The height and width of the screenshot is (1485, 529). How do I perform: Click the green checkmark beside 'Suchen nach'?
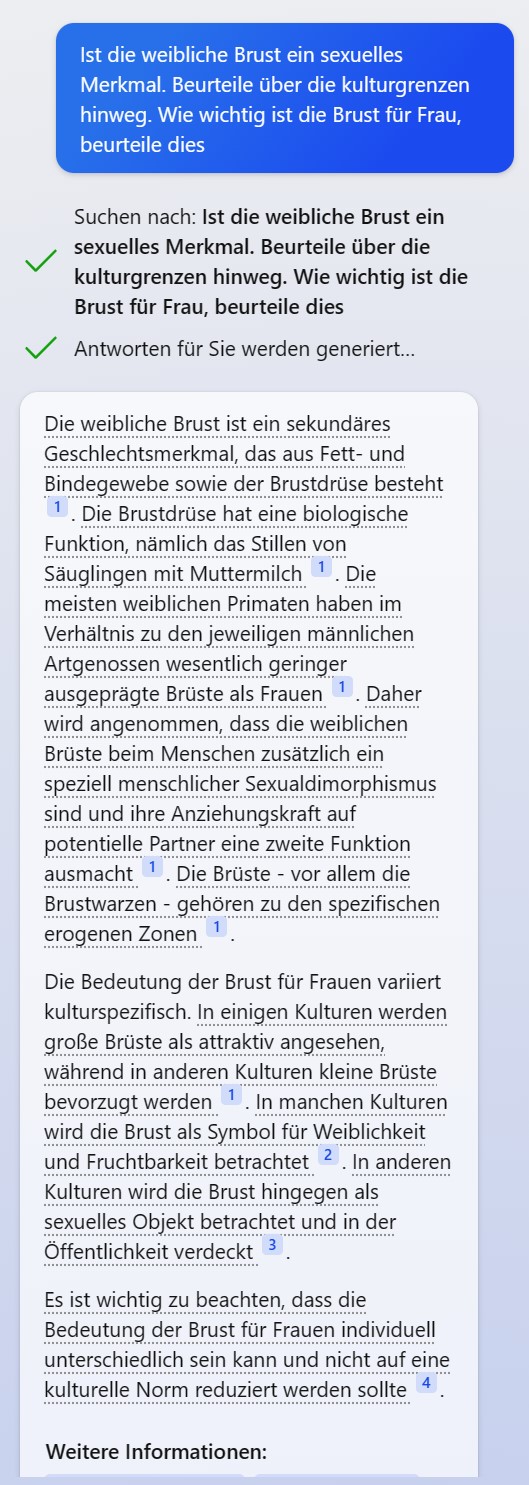41,262
